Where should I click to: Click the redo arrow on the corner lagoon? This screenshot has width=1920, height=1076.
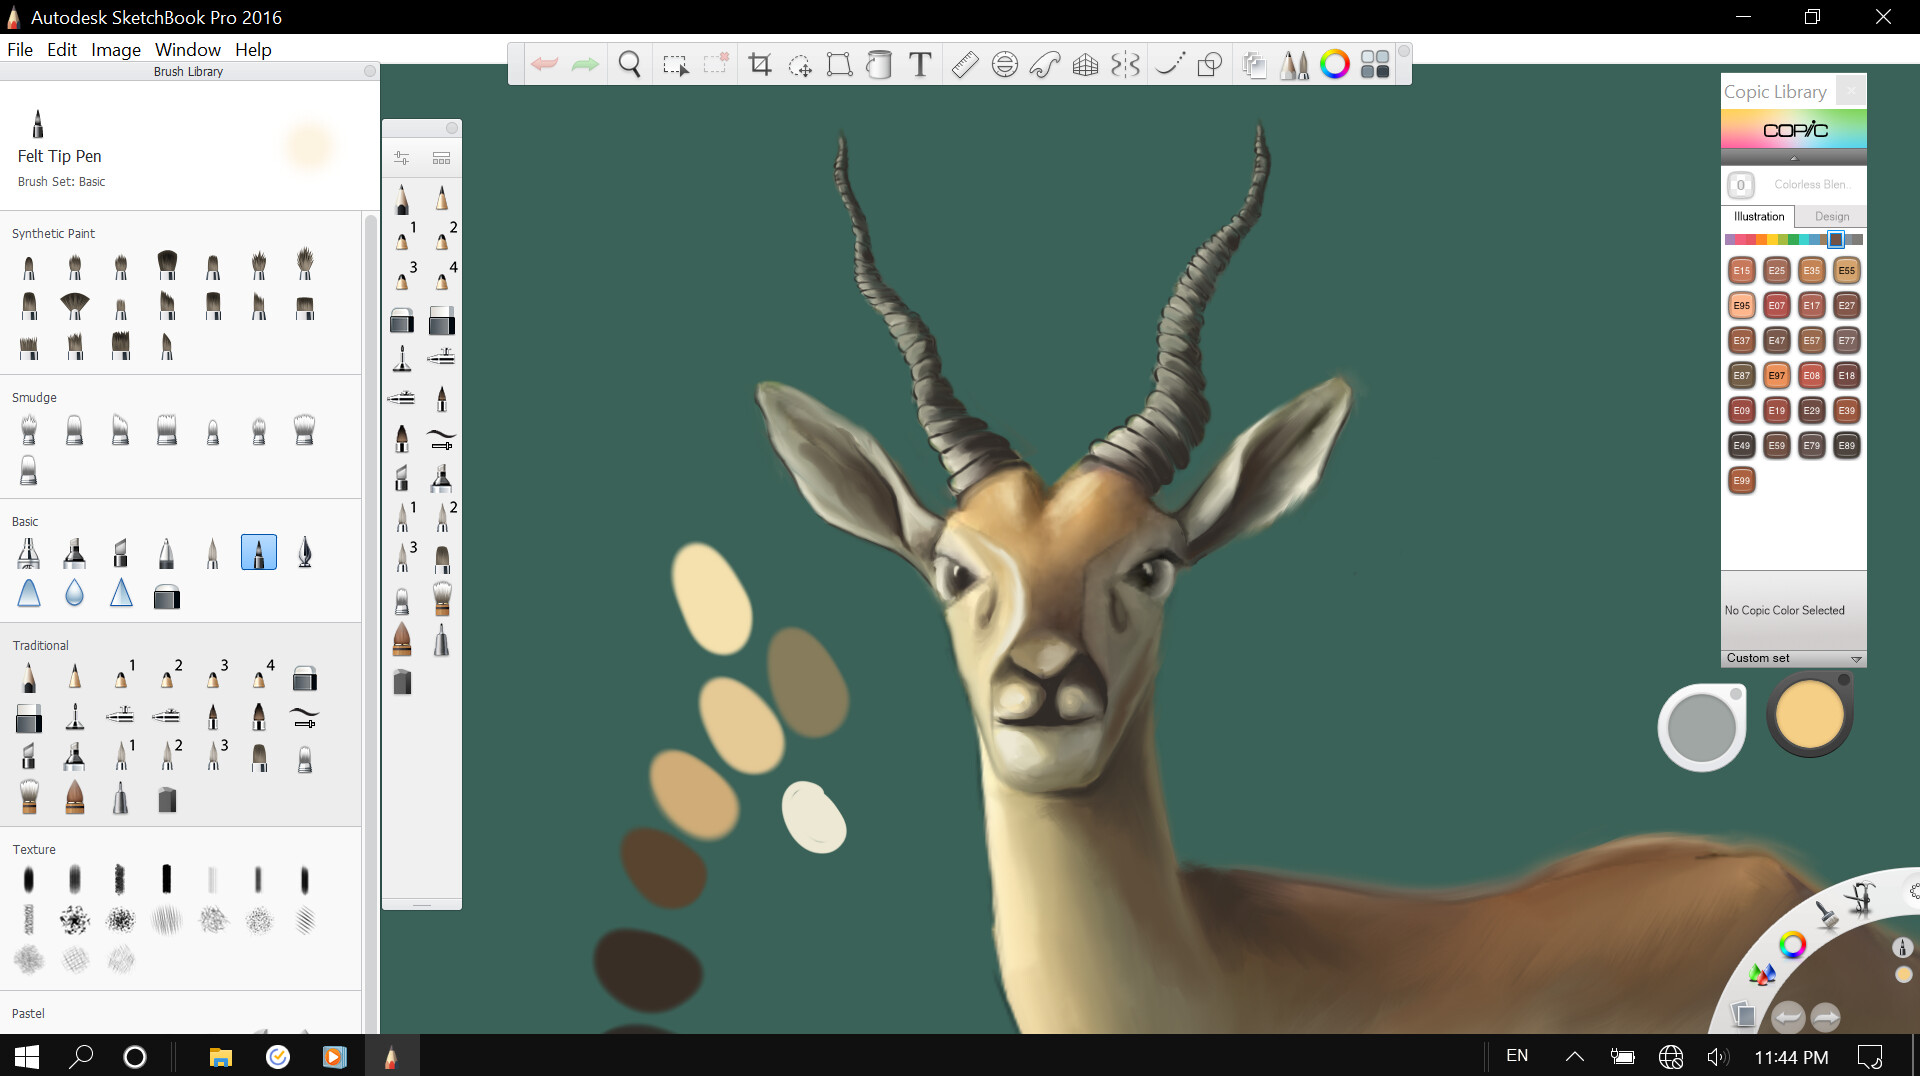click(1826, 1018)
